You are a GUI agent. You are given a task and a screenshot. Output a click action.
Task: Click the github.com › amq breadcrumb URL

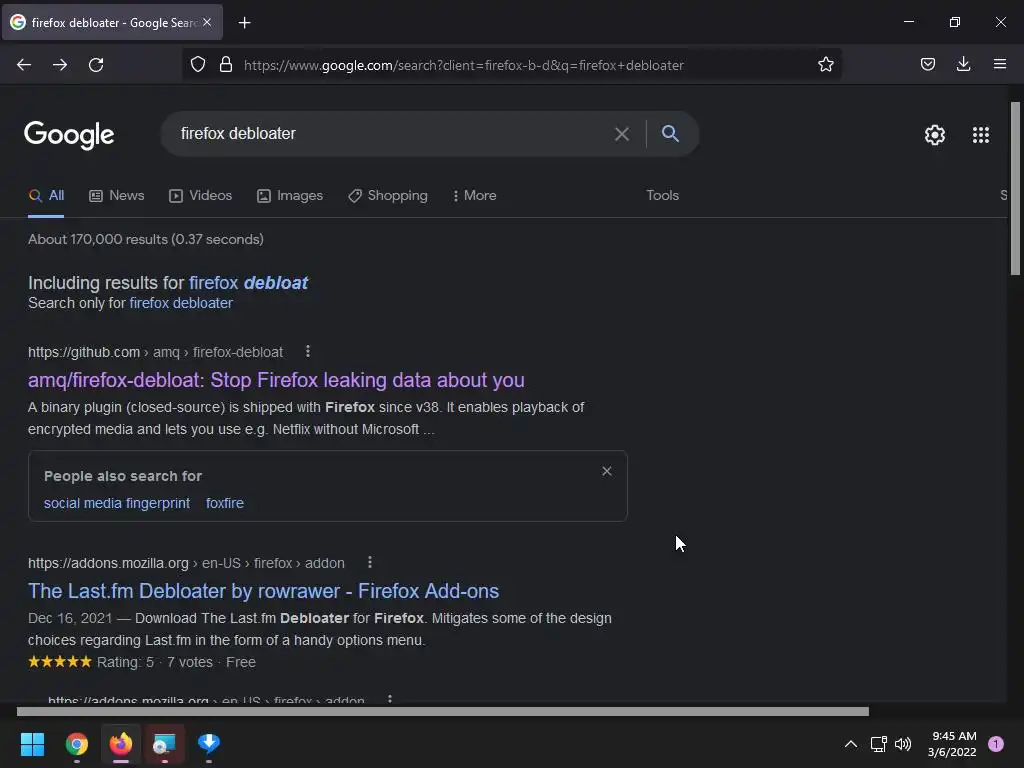[x=155, y=352]
